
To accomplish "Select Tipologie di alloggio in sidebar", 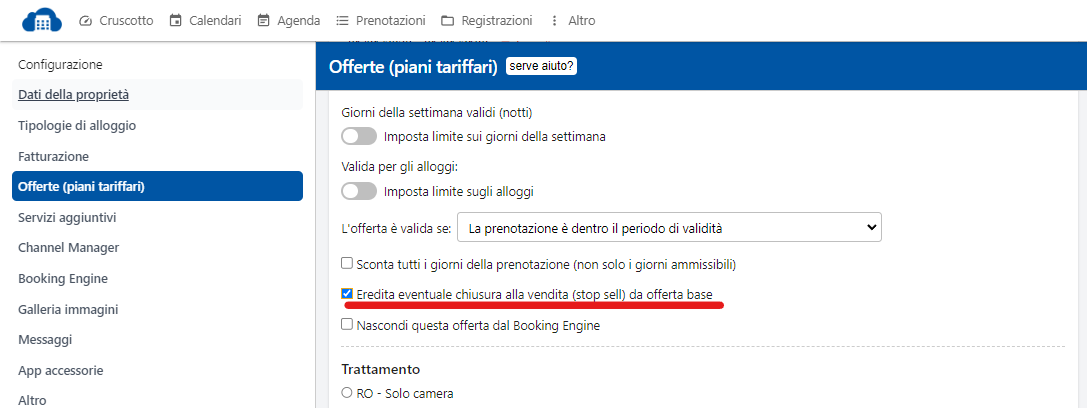I will tap(77, 126).
